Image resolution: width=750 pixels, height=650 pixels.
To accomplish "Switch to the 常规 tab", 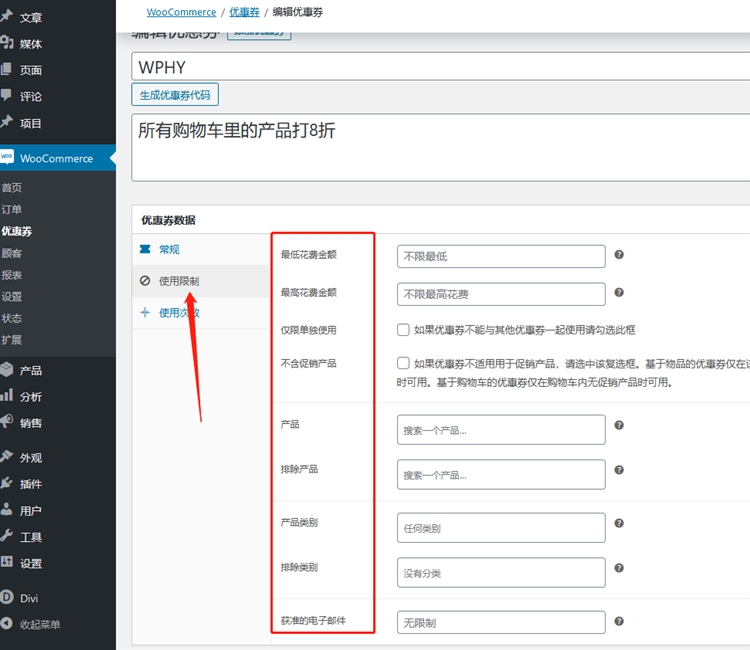I will 201,249.
